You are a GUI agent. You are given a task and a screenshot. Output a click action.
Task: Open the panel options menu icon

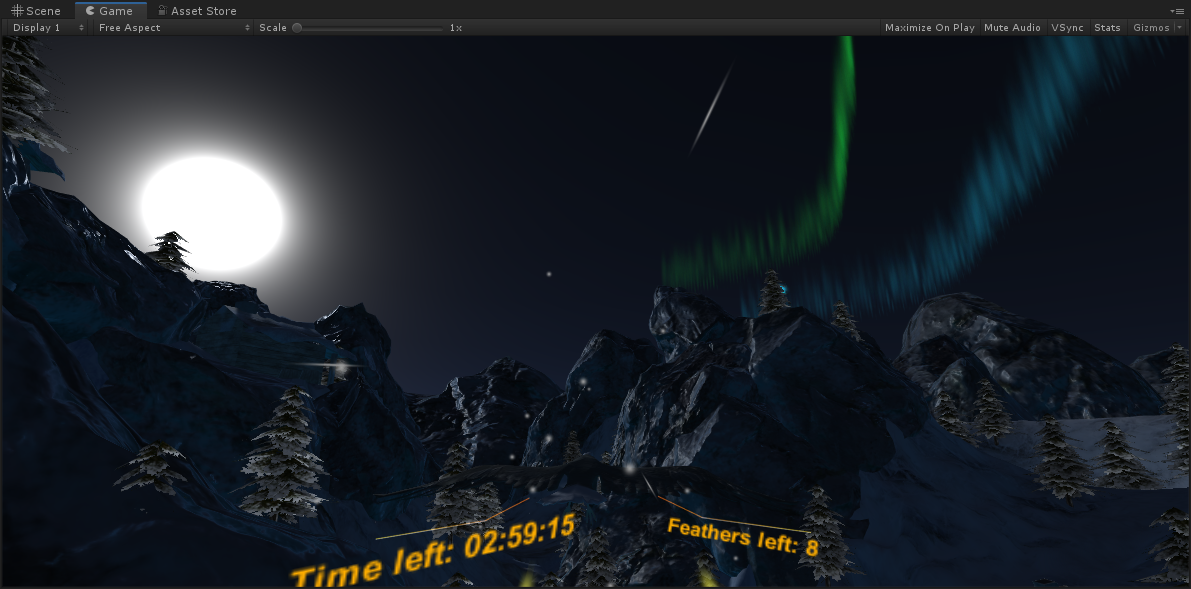coord(1177,10)
